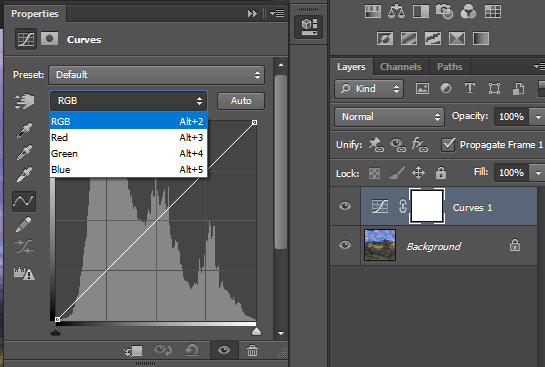Viewport: 545px width, 367px height.
Task: Clip adjustment to layer below icon
Action: coord(133,351)
